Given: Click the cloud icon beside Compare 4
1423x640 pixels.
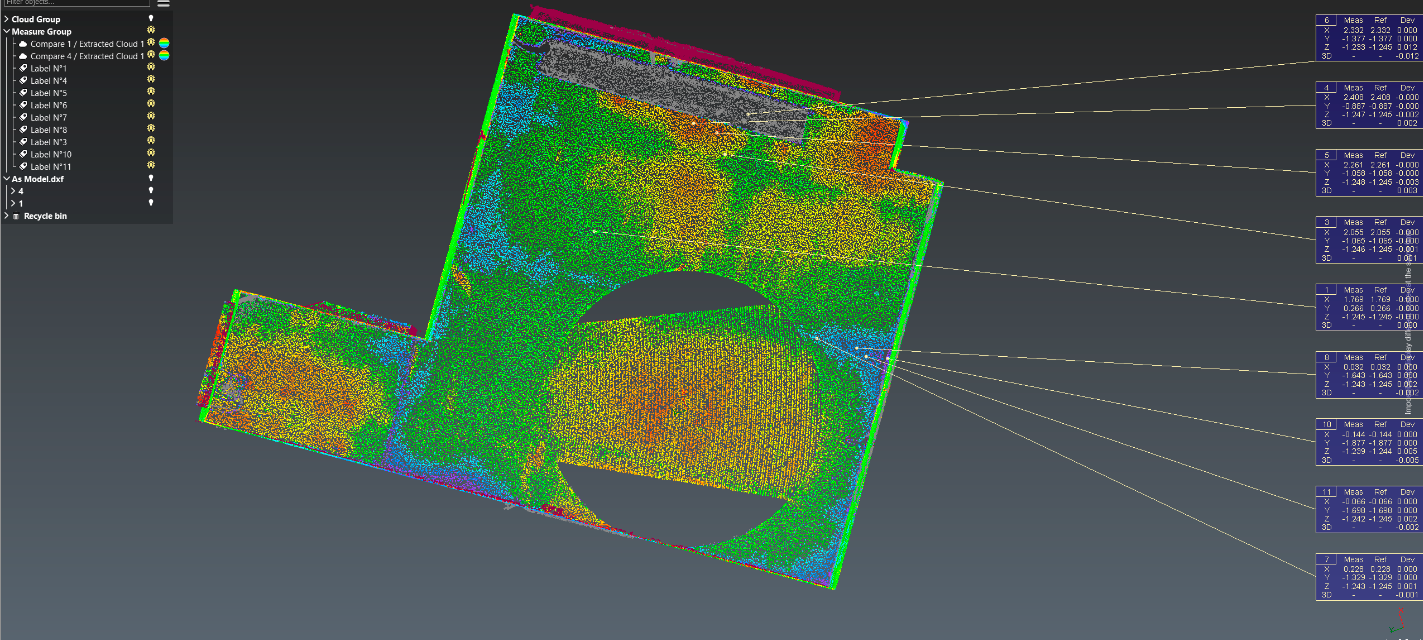Looking at the screenshot, I should coord(23,56).
